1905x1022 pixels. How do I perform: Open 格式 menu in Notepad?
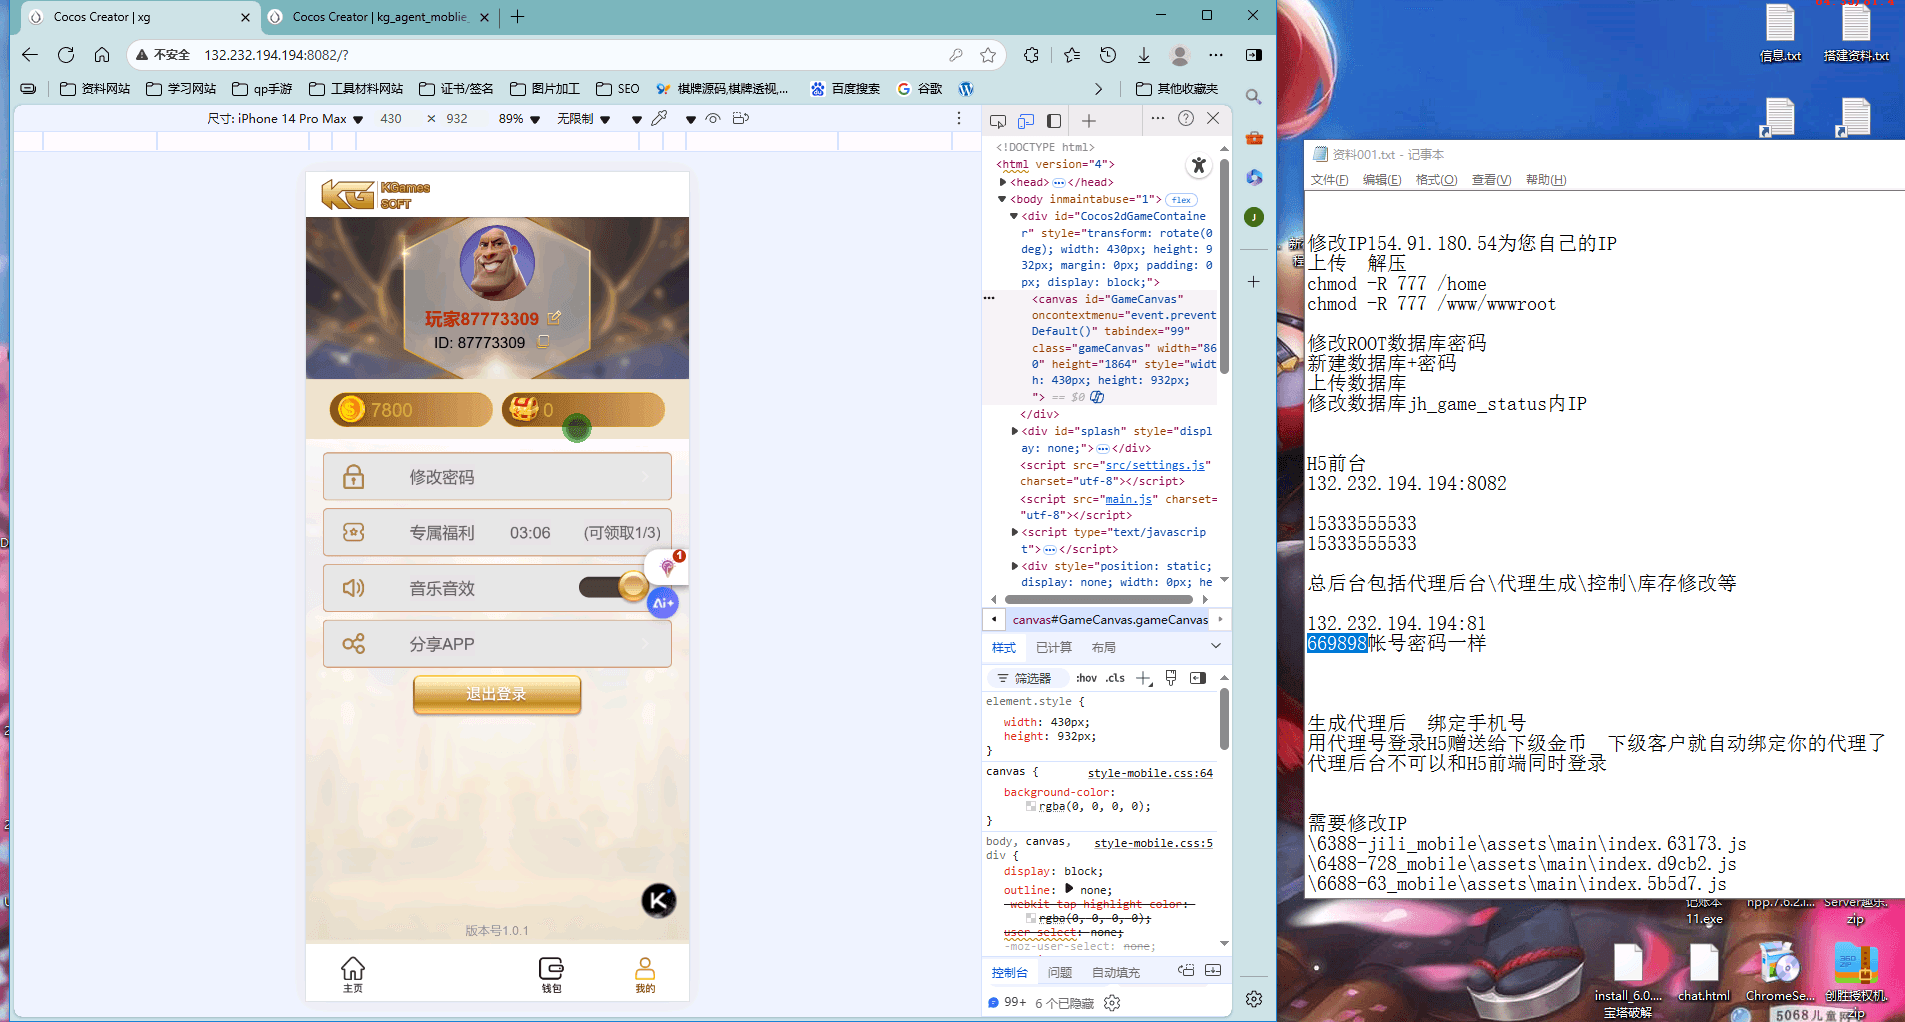(1436, 180)
